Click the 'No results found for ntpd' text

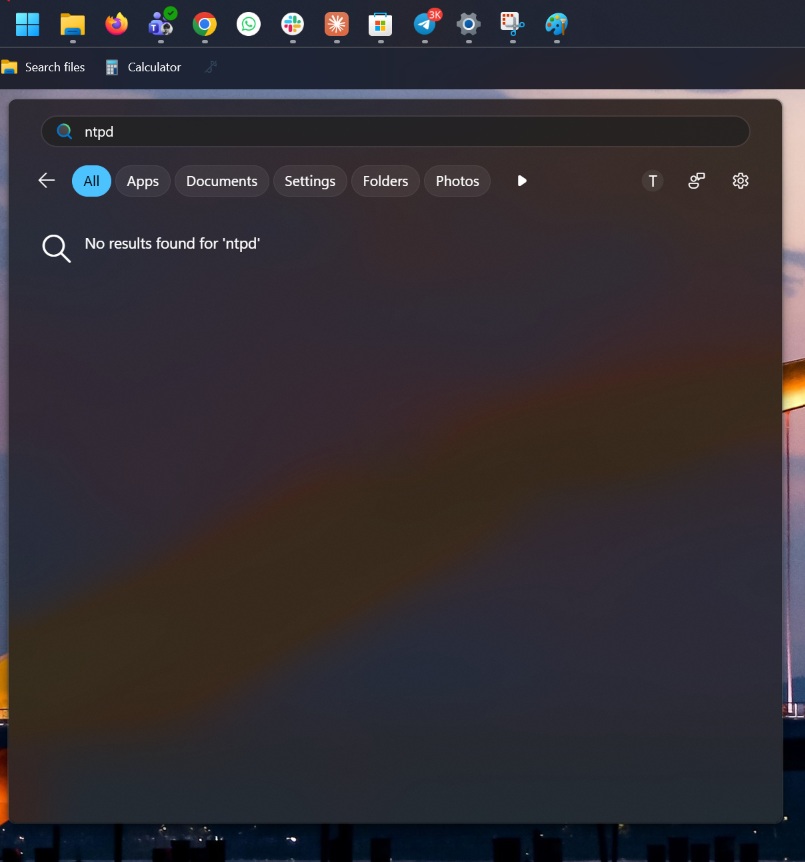tap(172, 244)
